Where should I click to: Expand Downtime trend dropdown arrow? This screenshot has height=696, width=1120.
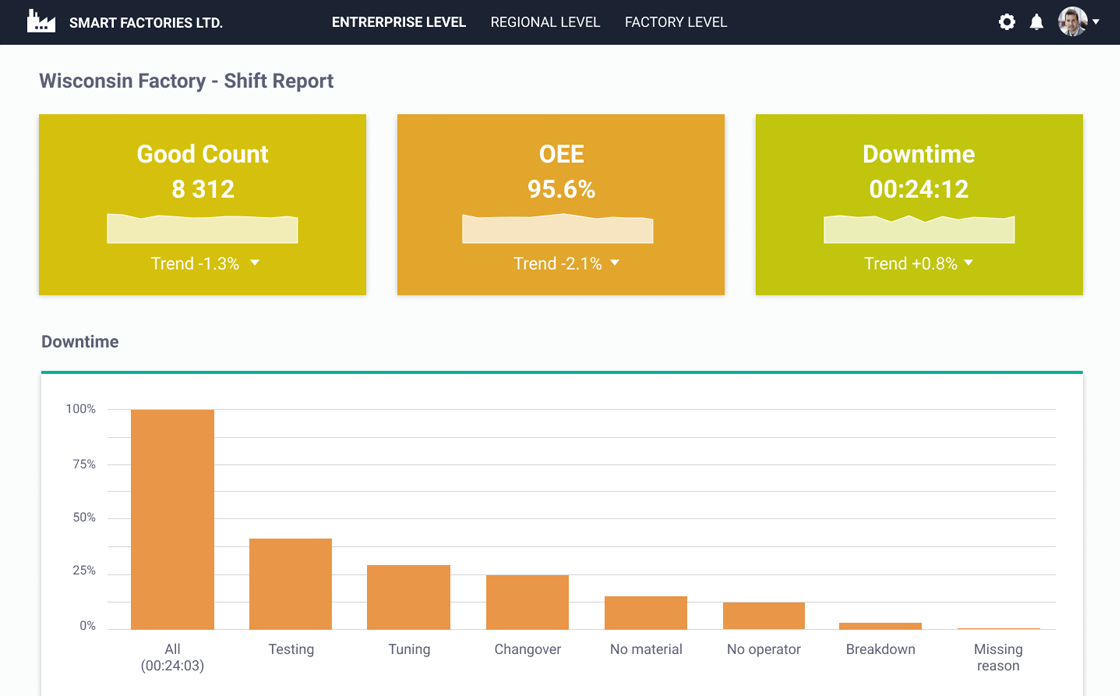click(x=969, y=263)
